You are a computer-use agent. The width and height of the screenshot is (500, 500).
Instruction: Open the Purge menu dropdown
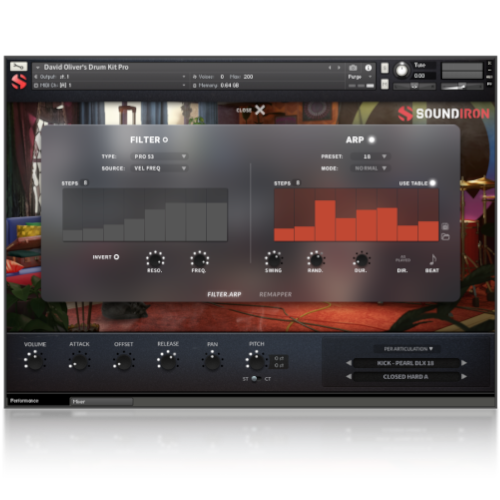point(360,77)
